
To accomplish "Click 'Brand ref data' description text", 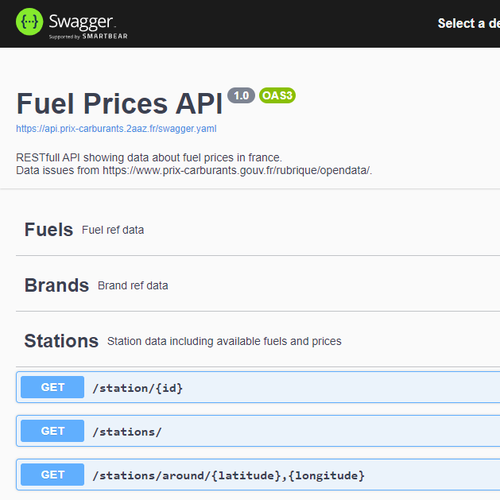I will click(x=133, y=286).
